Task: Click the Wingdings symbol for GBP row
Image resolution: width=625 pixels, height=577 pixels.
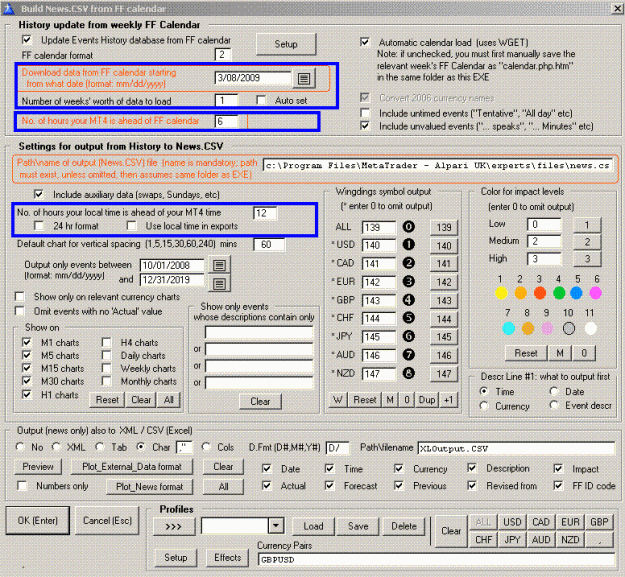Action: 409,300
